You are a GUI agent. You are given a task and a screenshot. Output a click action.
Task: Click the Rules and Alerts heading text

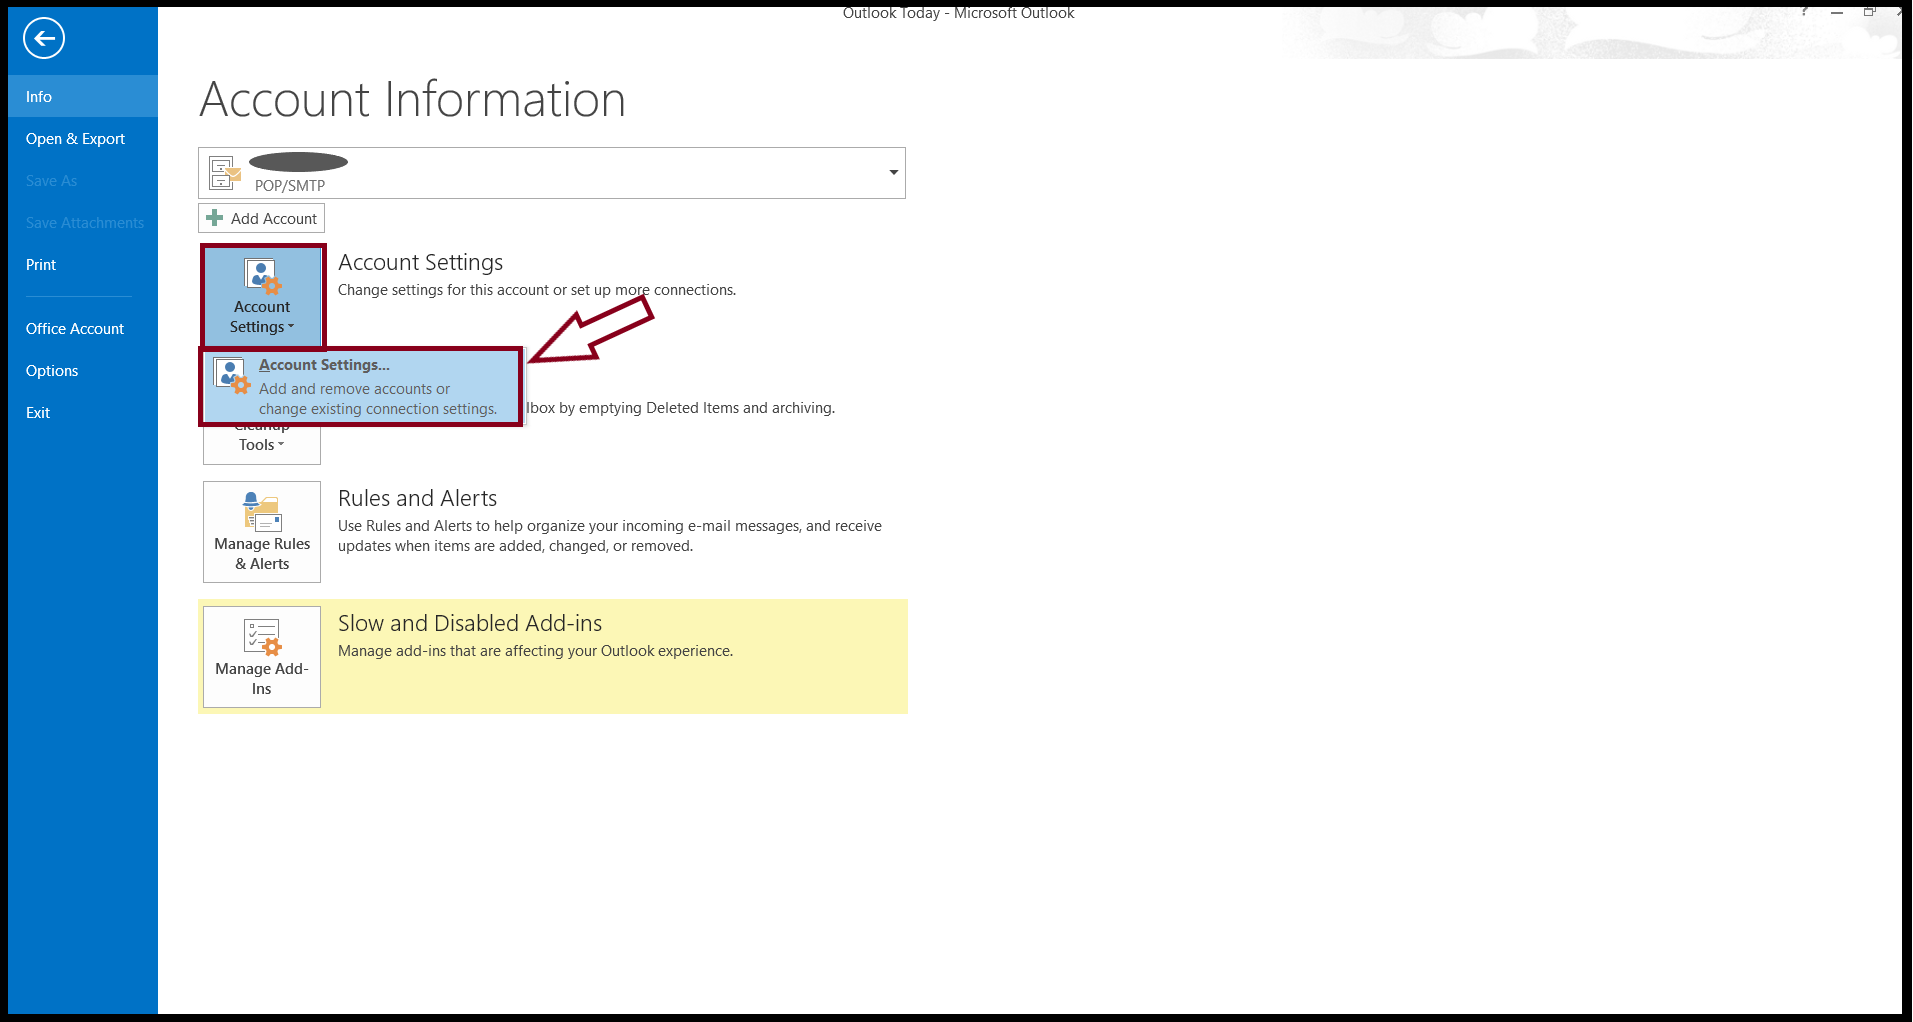click(417, 498)
